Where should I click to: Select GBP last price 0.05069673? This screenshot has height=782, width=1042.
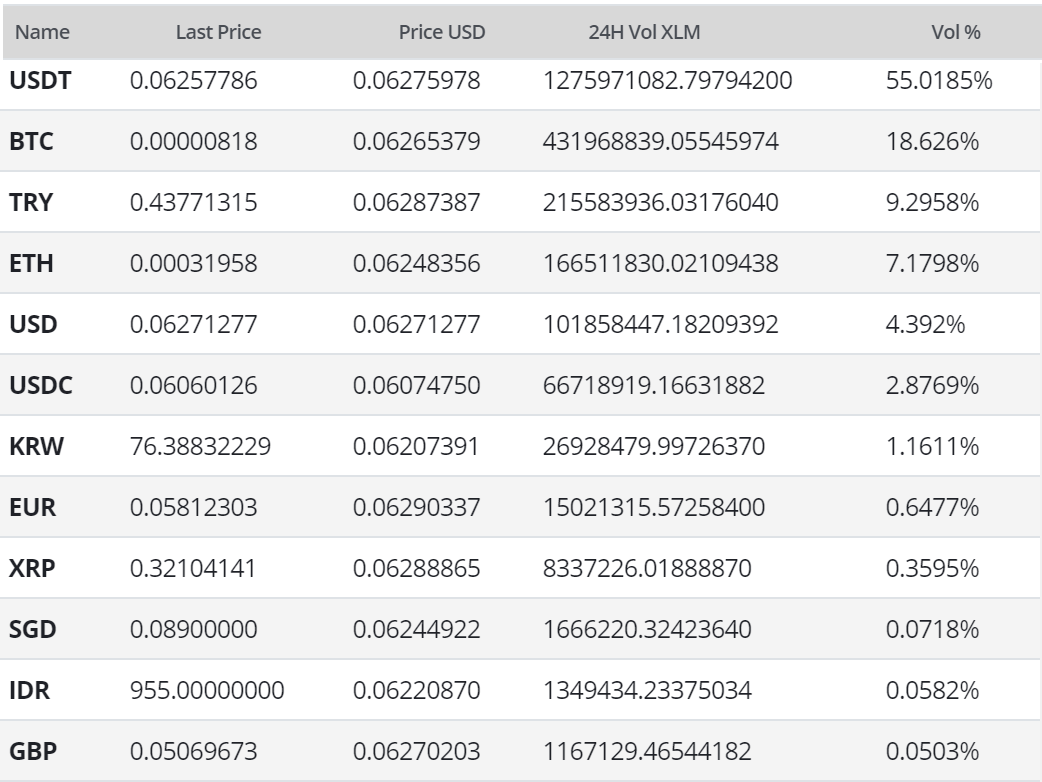click(193, 751)
